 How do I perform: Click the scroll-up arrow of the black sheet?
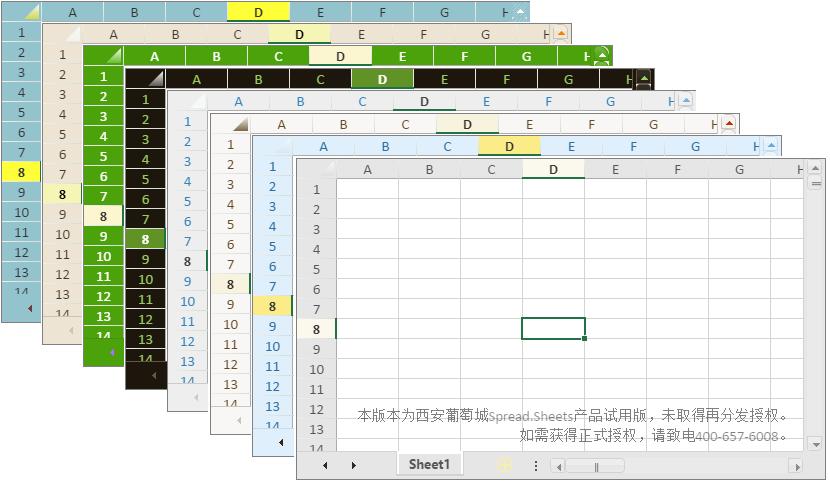(x=644, y=79)
